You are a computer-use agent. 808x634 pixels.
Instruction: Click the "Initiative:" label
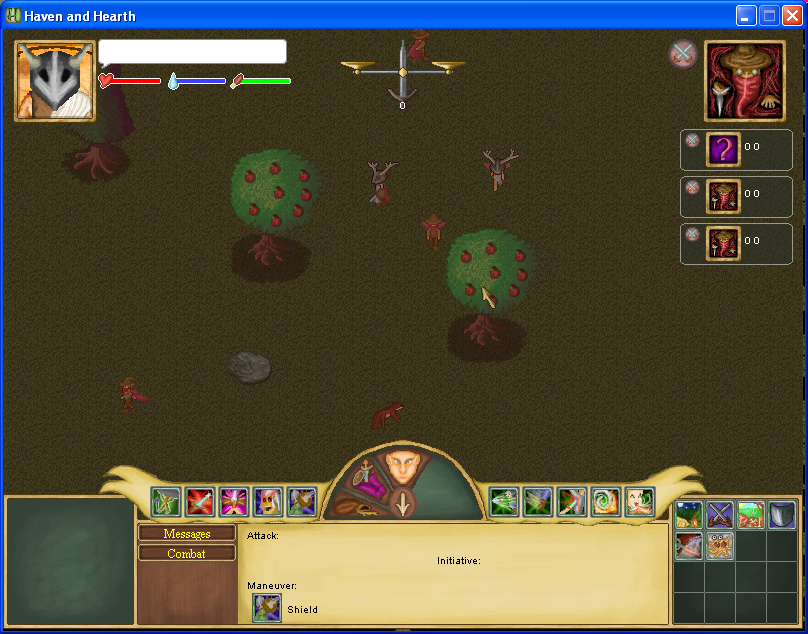coord(459,560)
